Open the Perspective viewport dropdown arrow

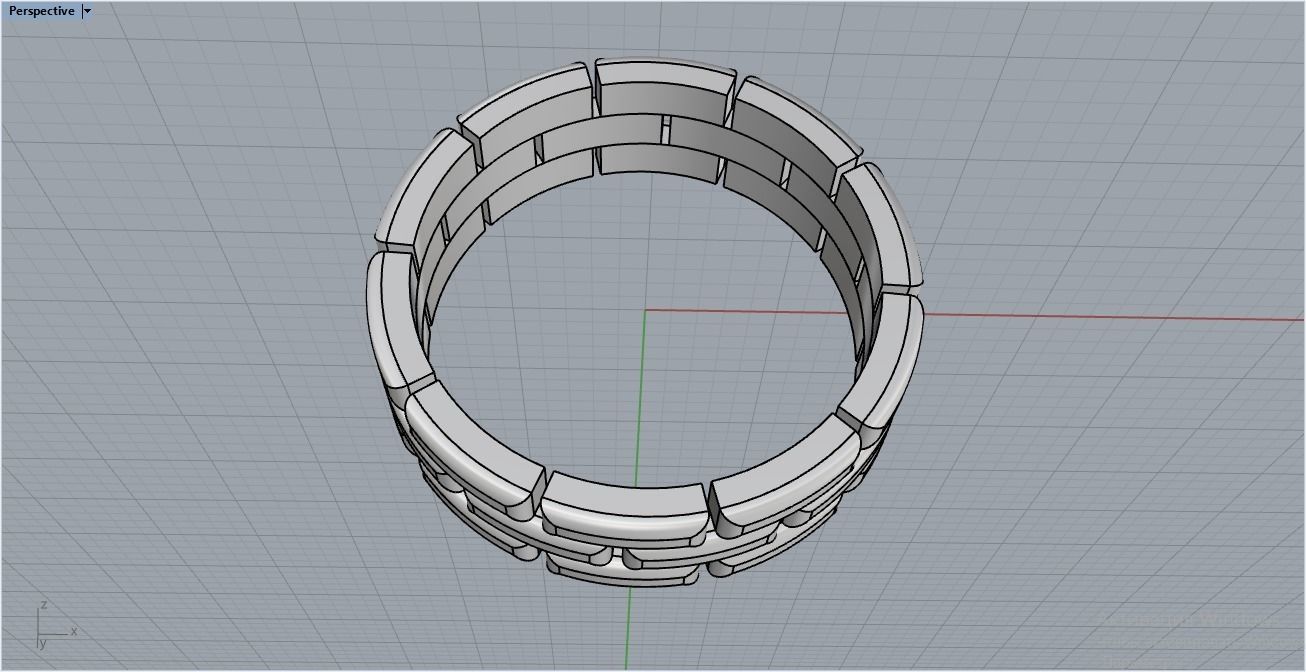87,11
